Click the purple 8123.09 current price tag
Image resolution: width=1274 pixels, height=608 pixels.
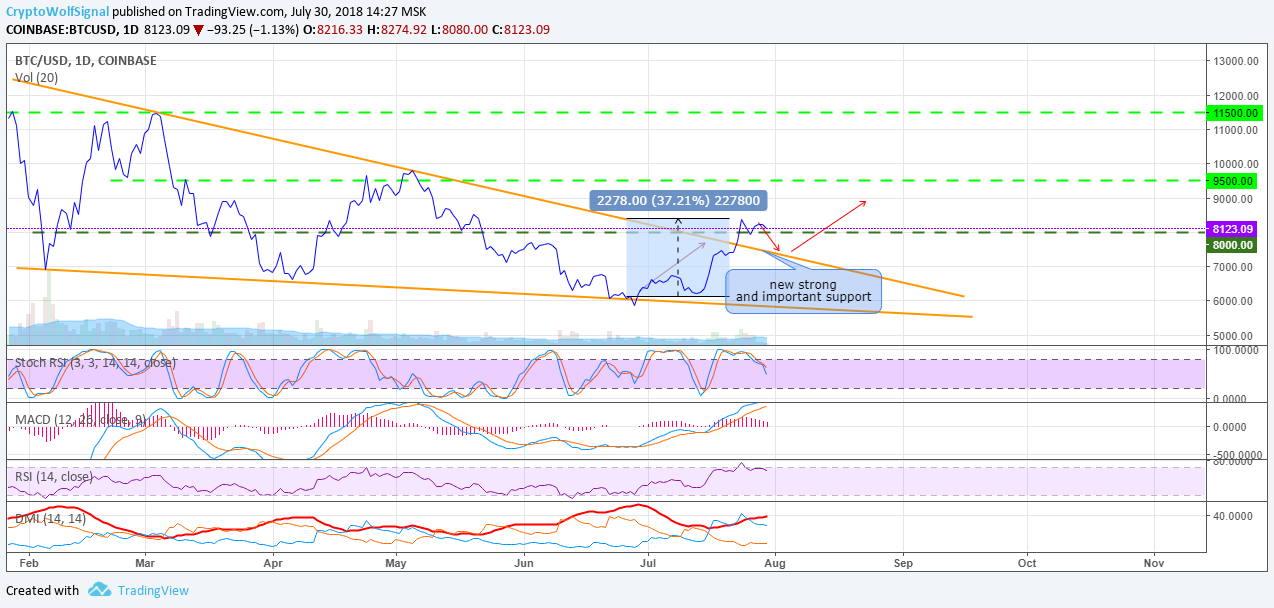click(x=1234, y=229)
